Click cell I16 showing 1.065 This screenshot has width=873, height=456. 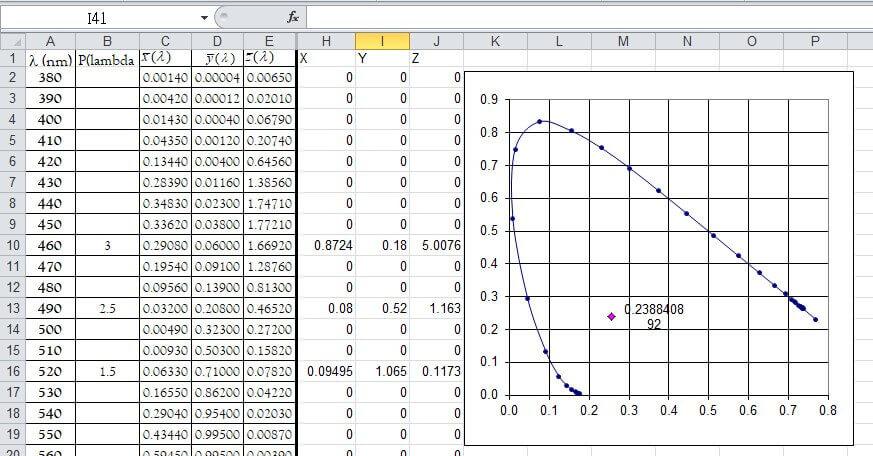382,371
